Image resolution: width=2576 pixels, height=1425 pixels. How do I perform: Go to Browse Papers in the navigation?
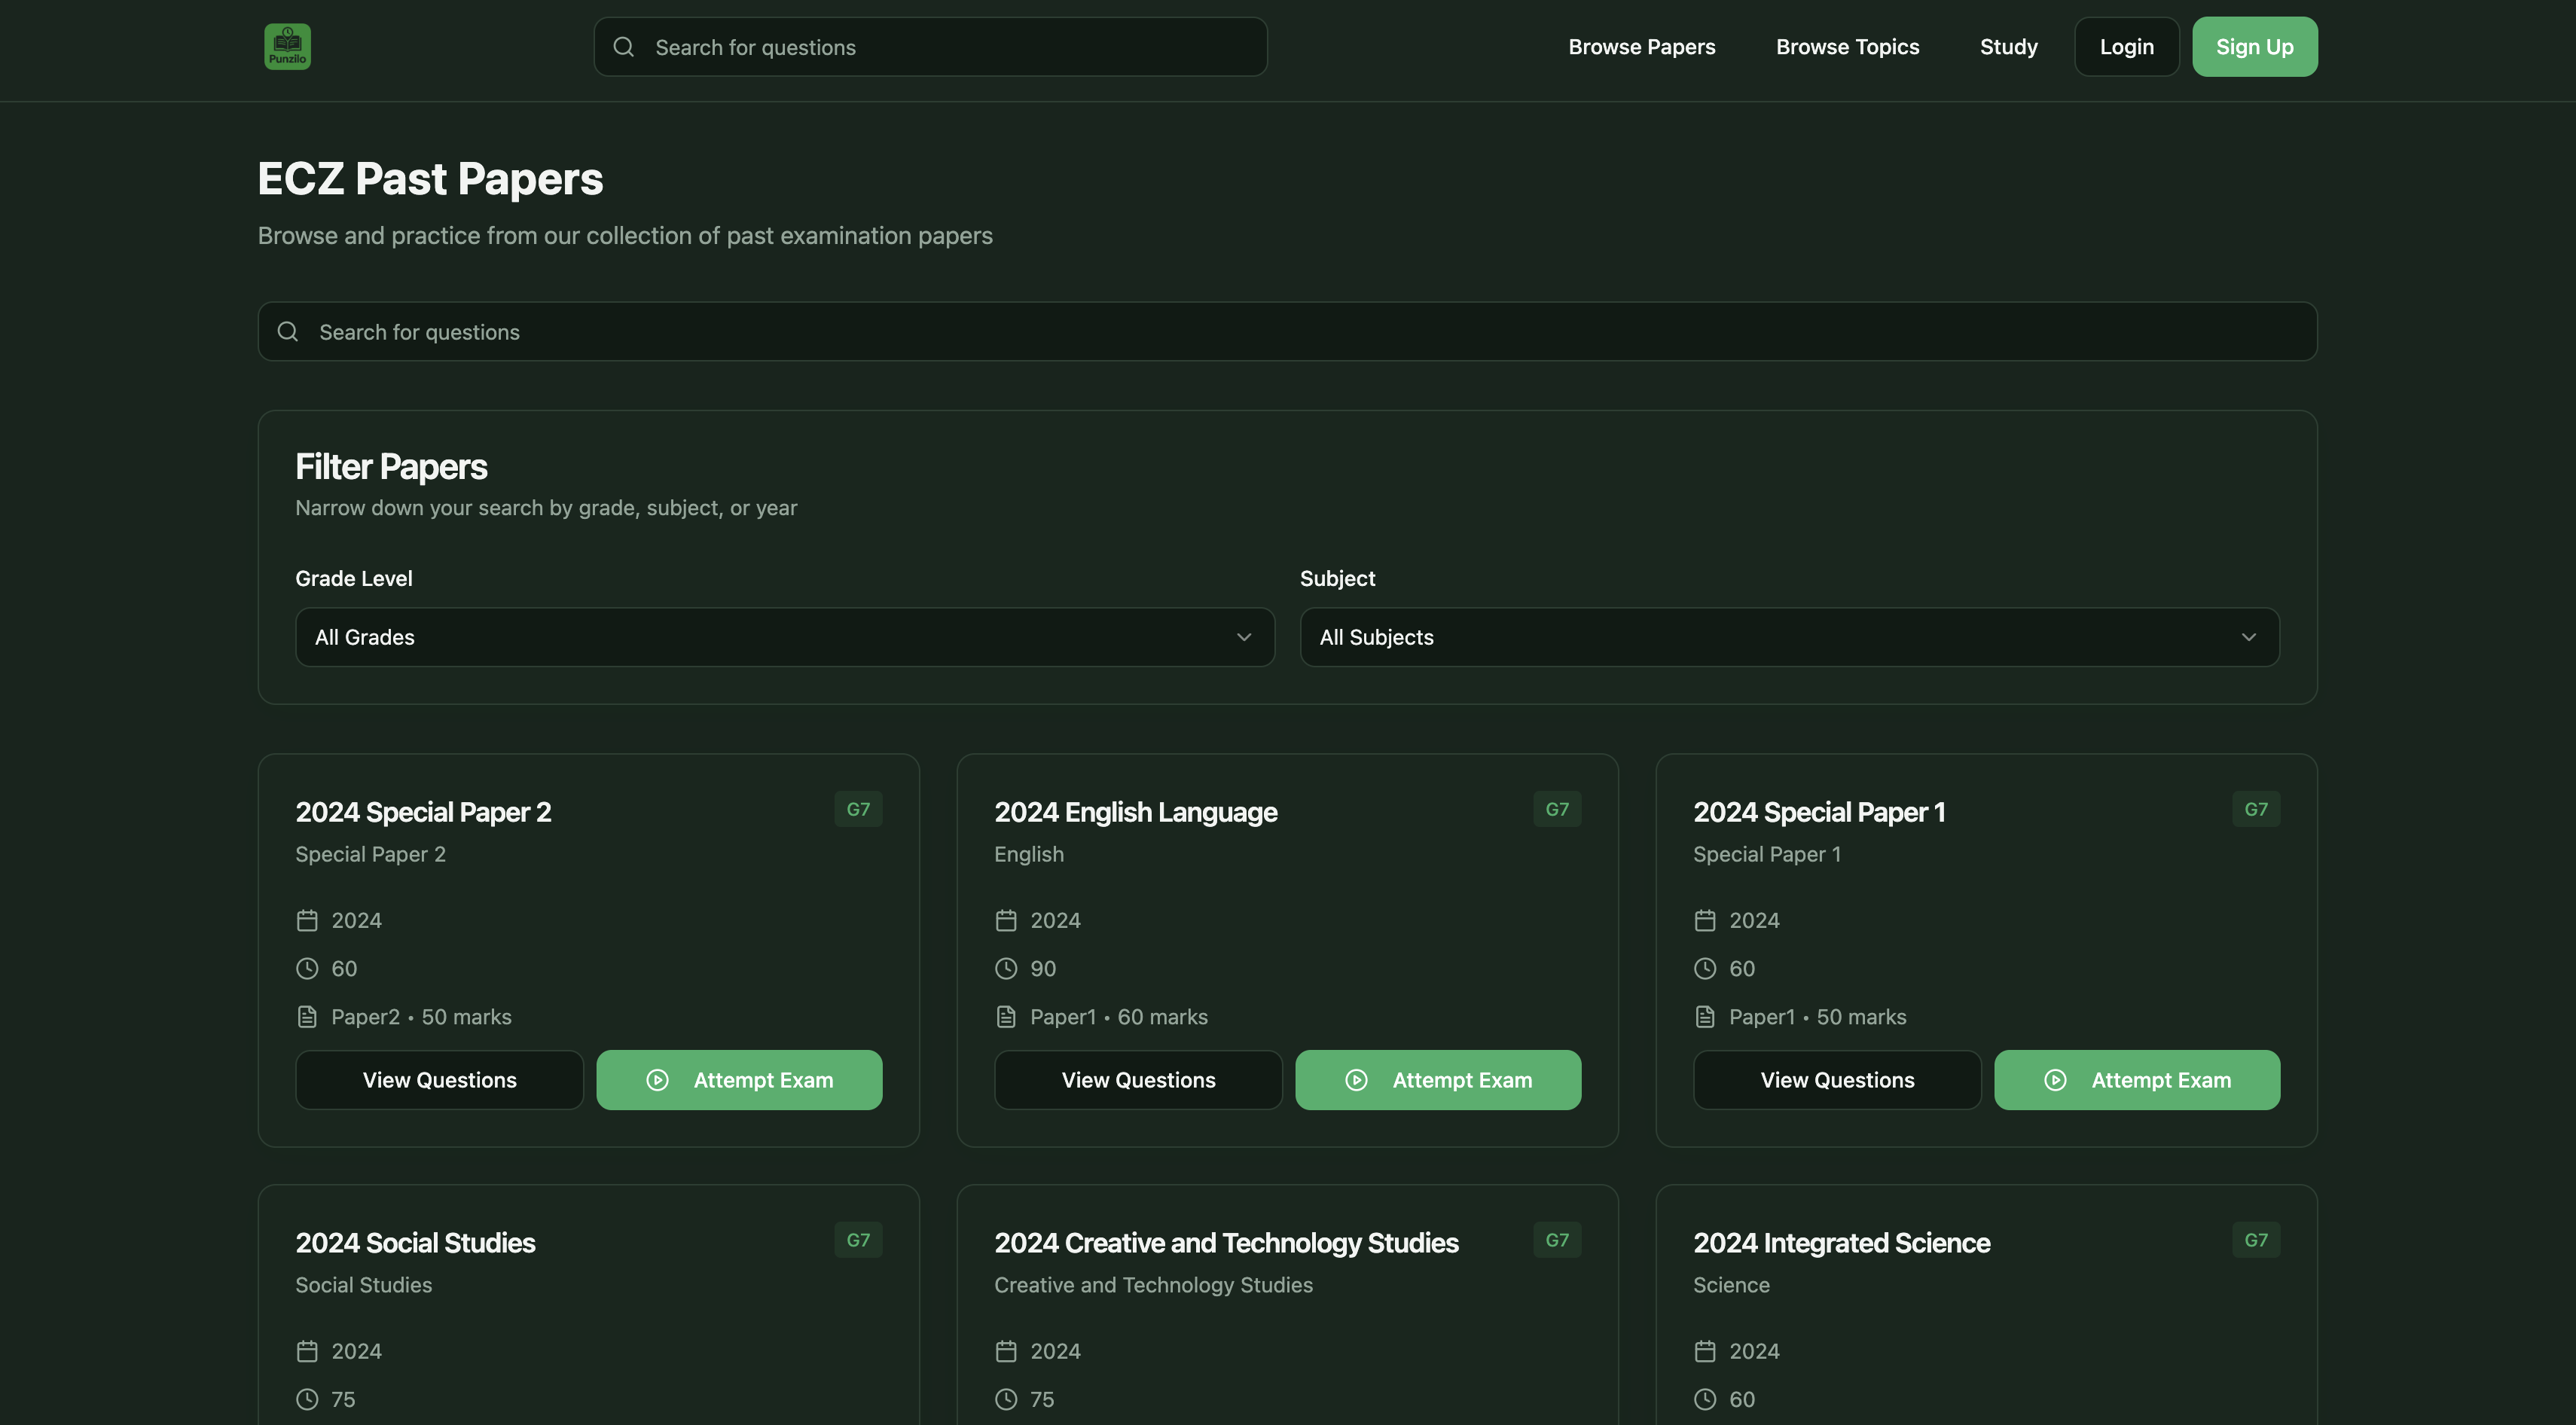point(1641,47)
